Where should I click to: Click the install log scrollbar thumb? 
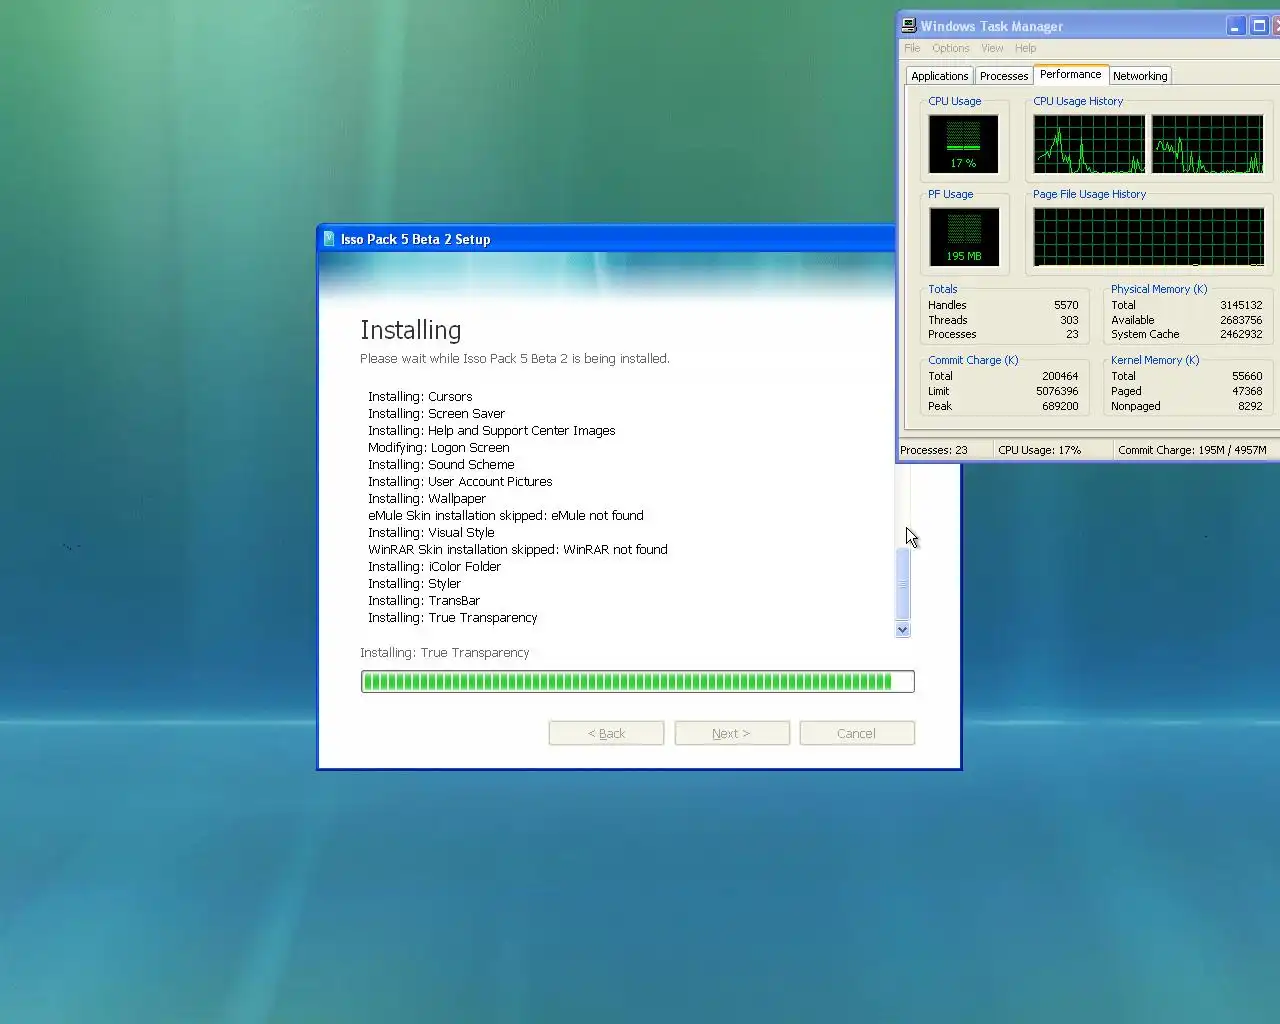coord(903,583)
